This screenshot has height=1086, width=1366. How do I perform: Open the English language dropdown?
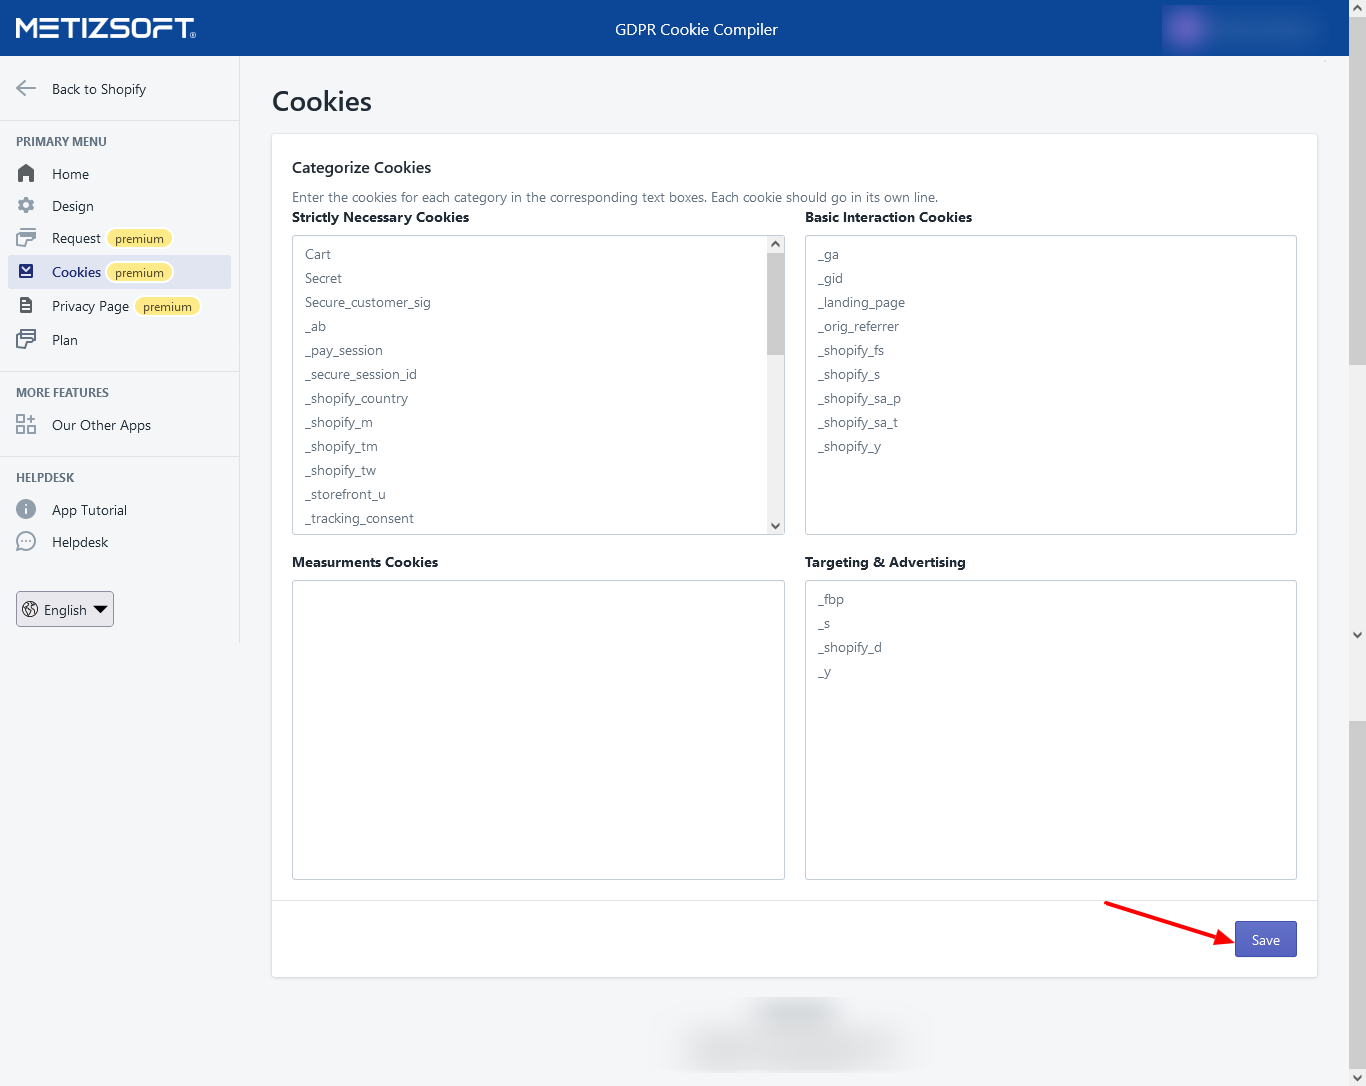65,609
